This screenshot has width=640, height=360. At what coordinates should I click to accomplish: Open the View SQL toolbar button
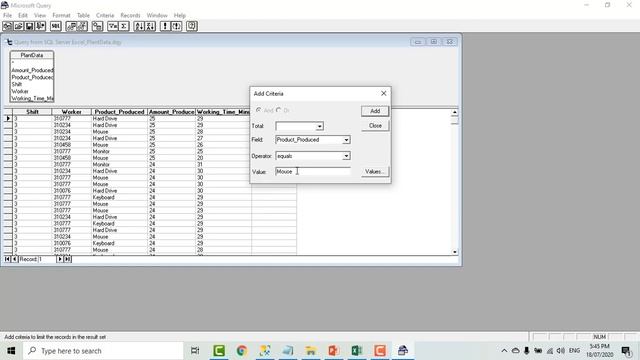pos(56,26)
